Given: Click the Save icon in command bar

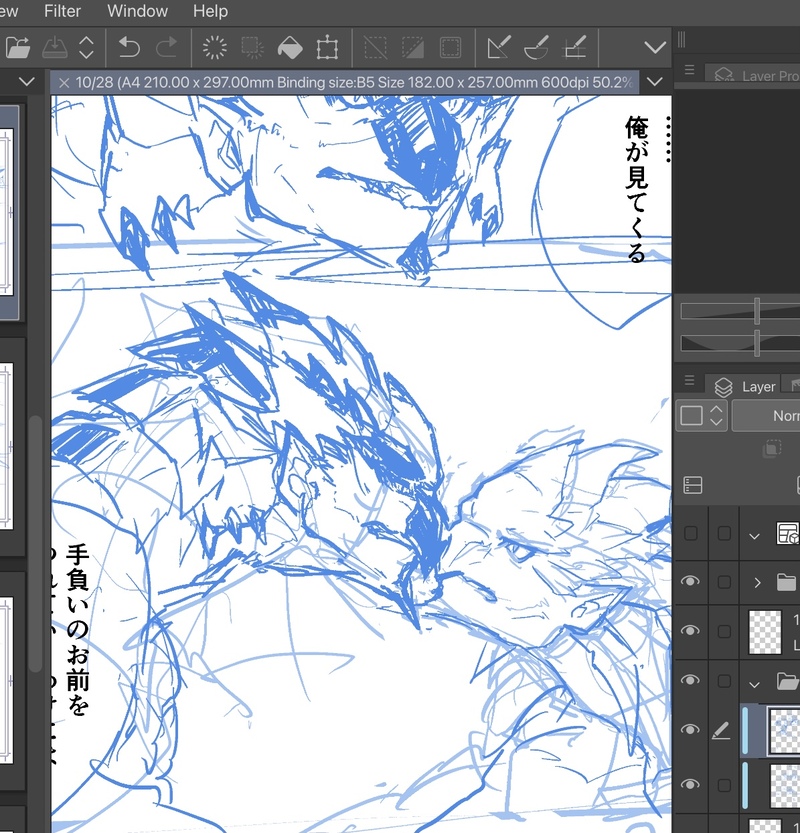Looking at the screenshot, I should click(x=54, y=48).
